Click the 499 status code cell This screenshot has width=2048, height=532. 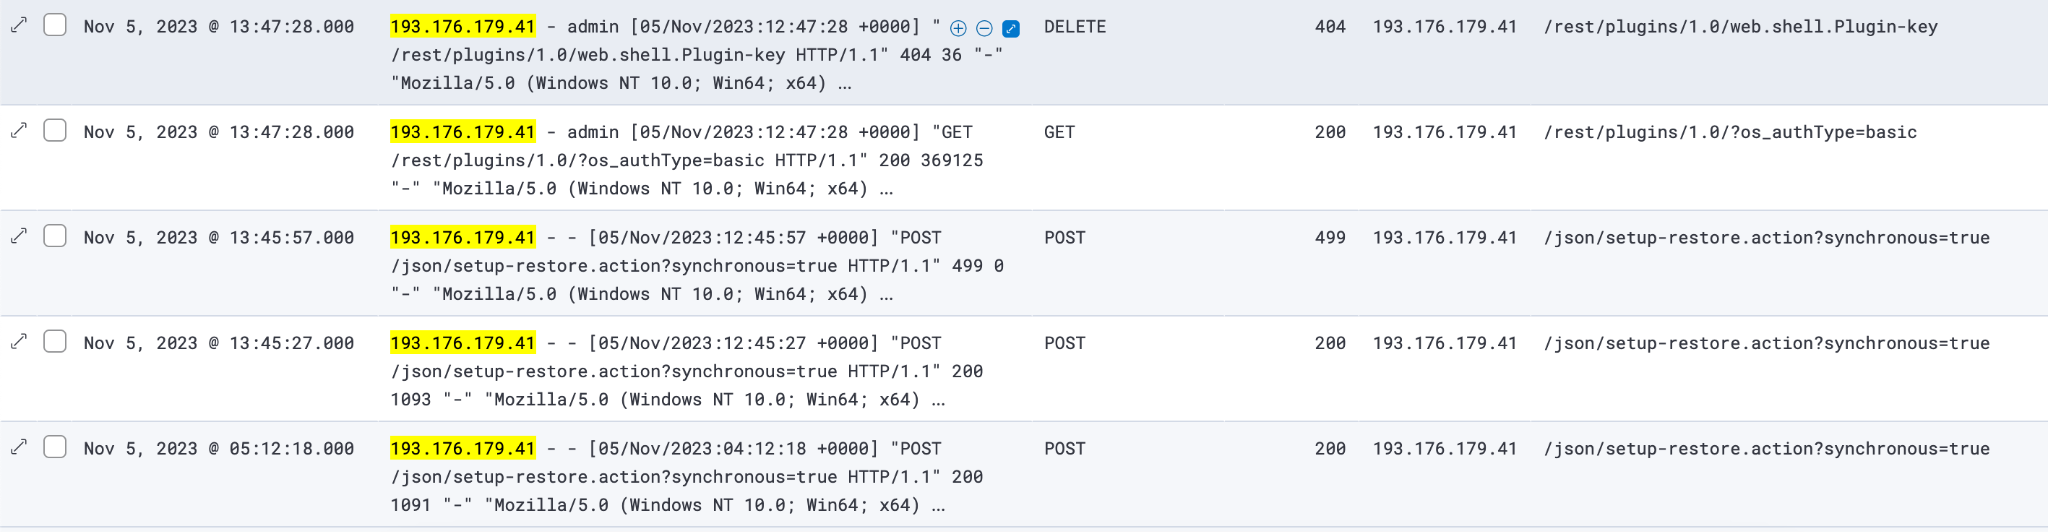(x=1329, y=238)
